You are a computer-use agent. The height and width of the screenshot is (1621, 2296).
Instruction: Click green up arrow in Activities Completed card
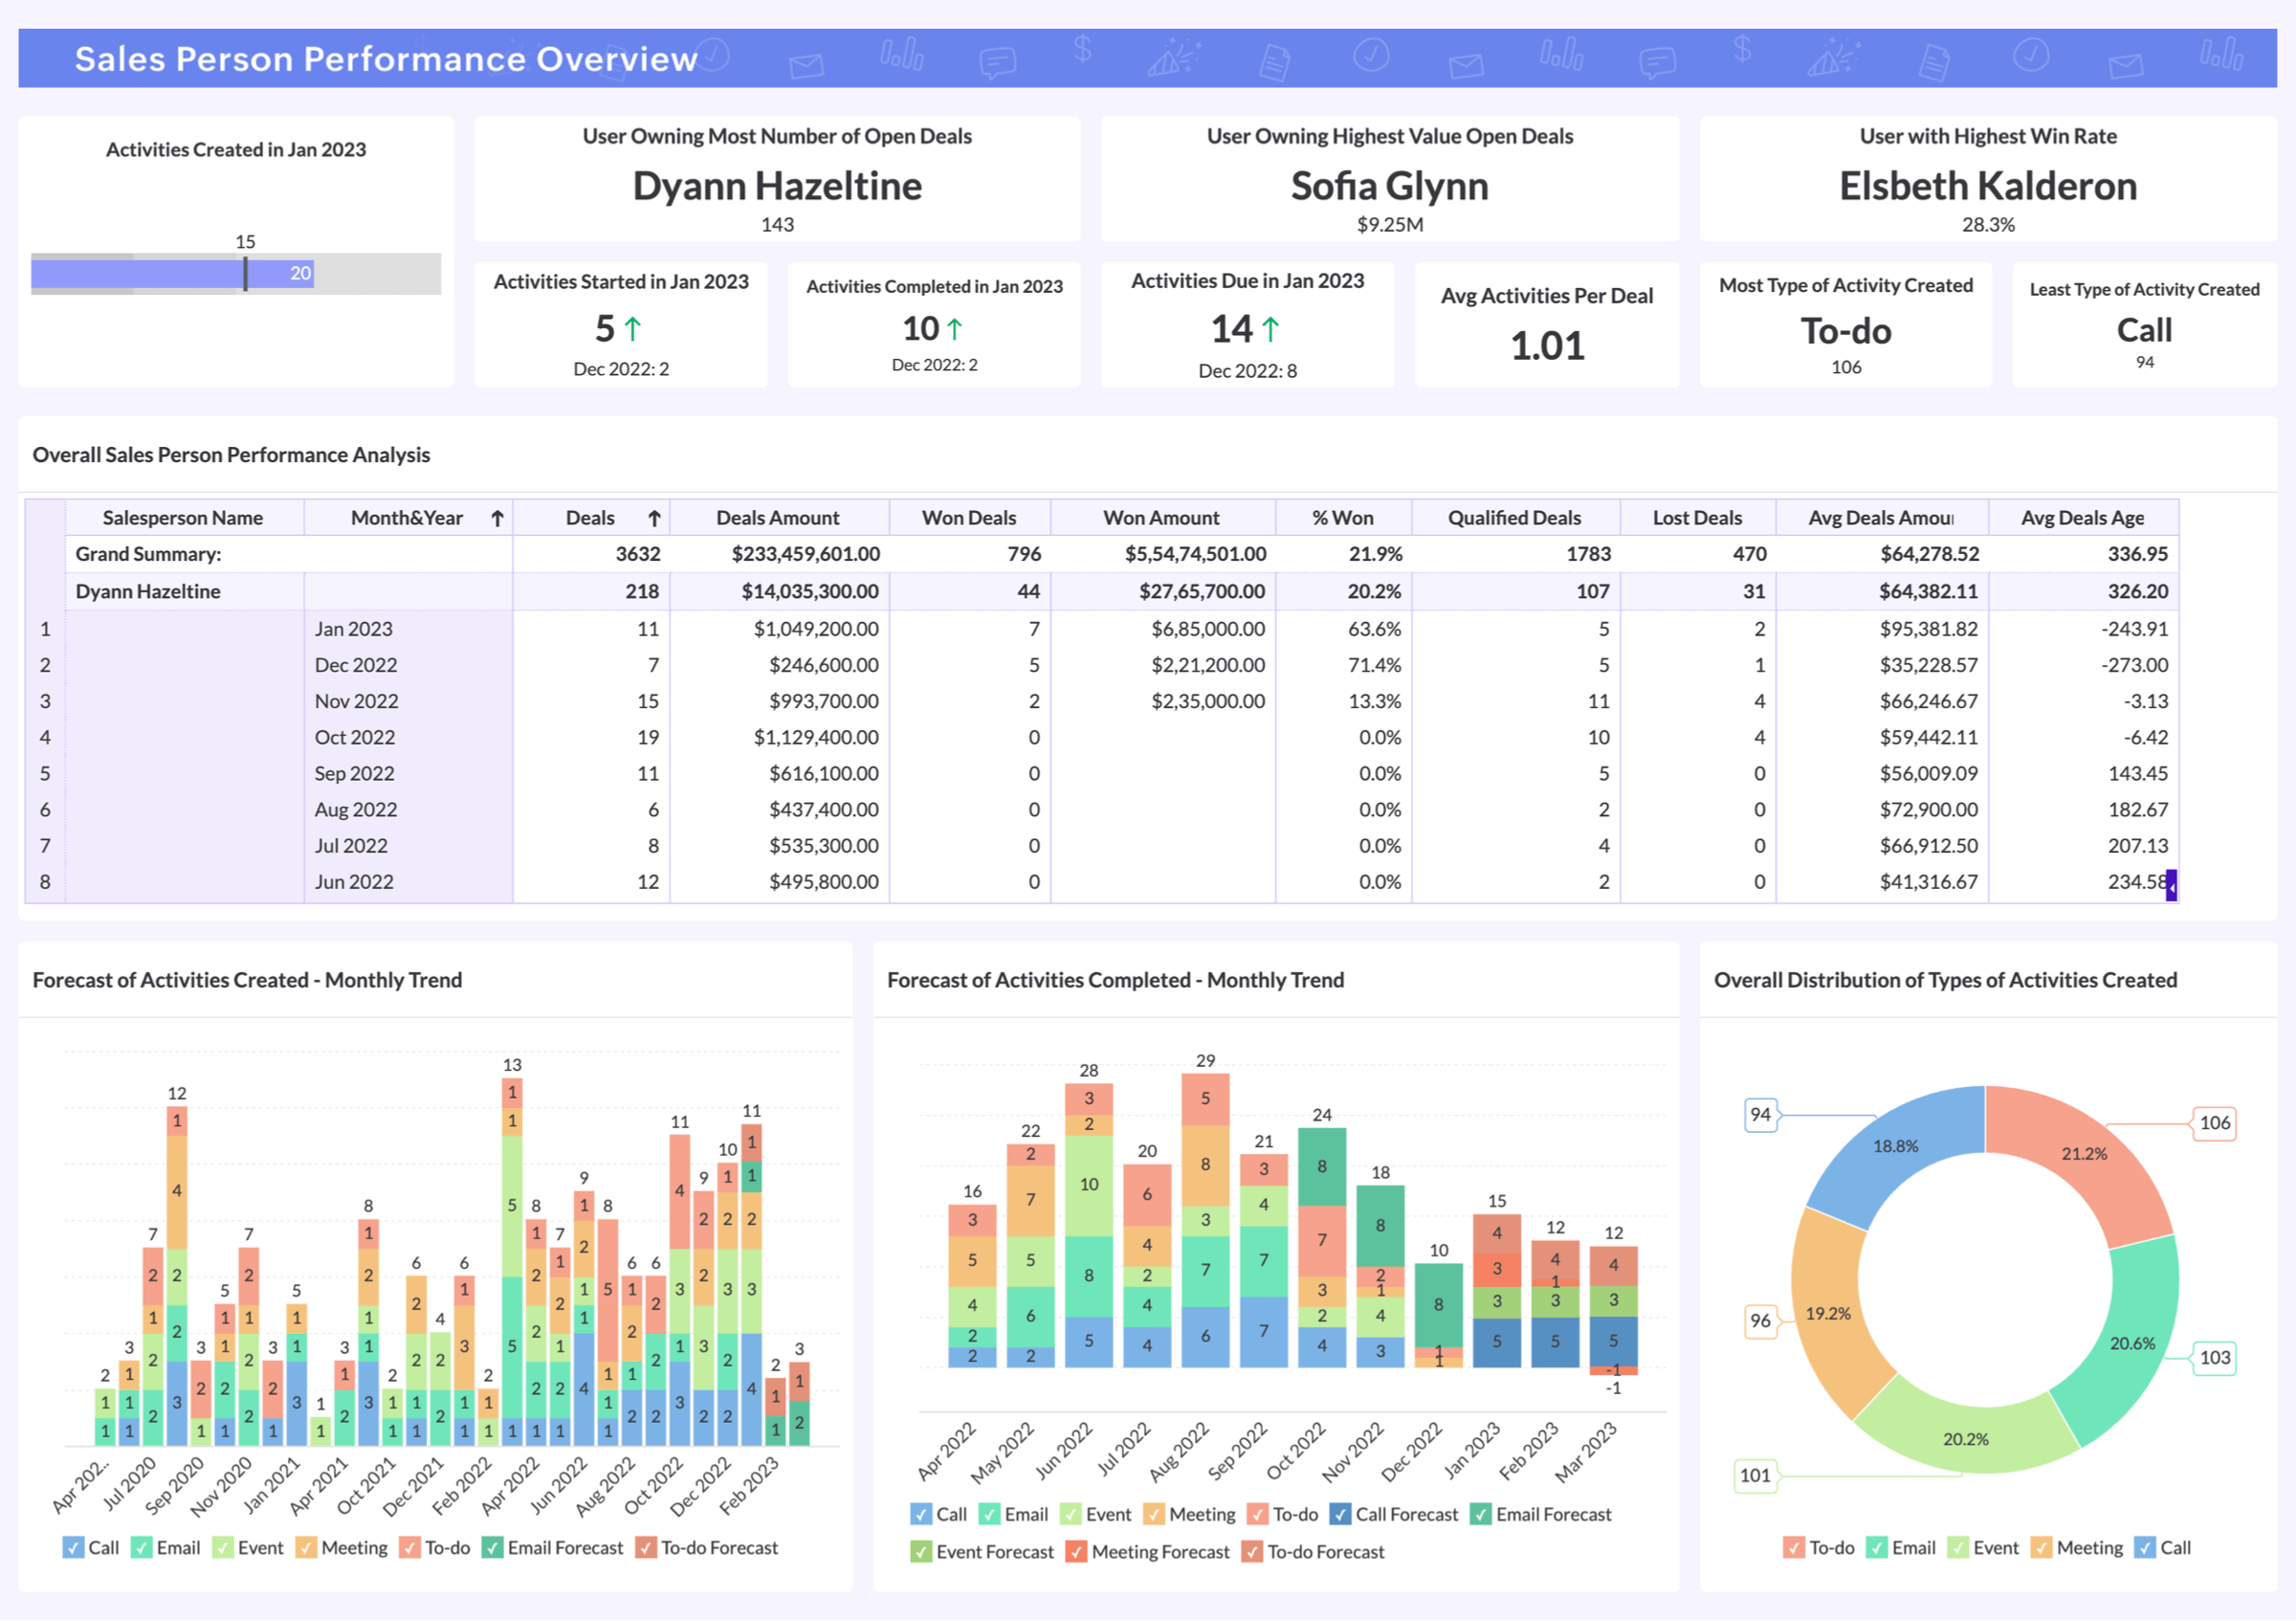(954, 329)
